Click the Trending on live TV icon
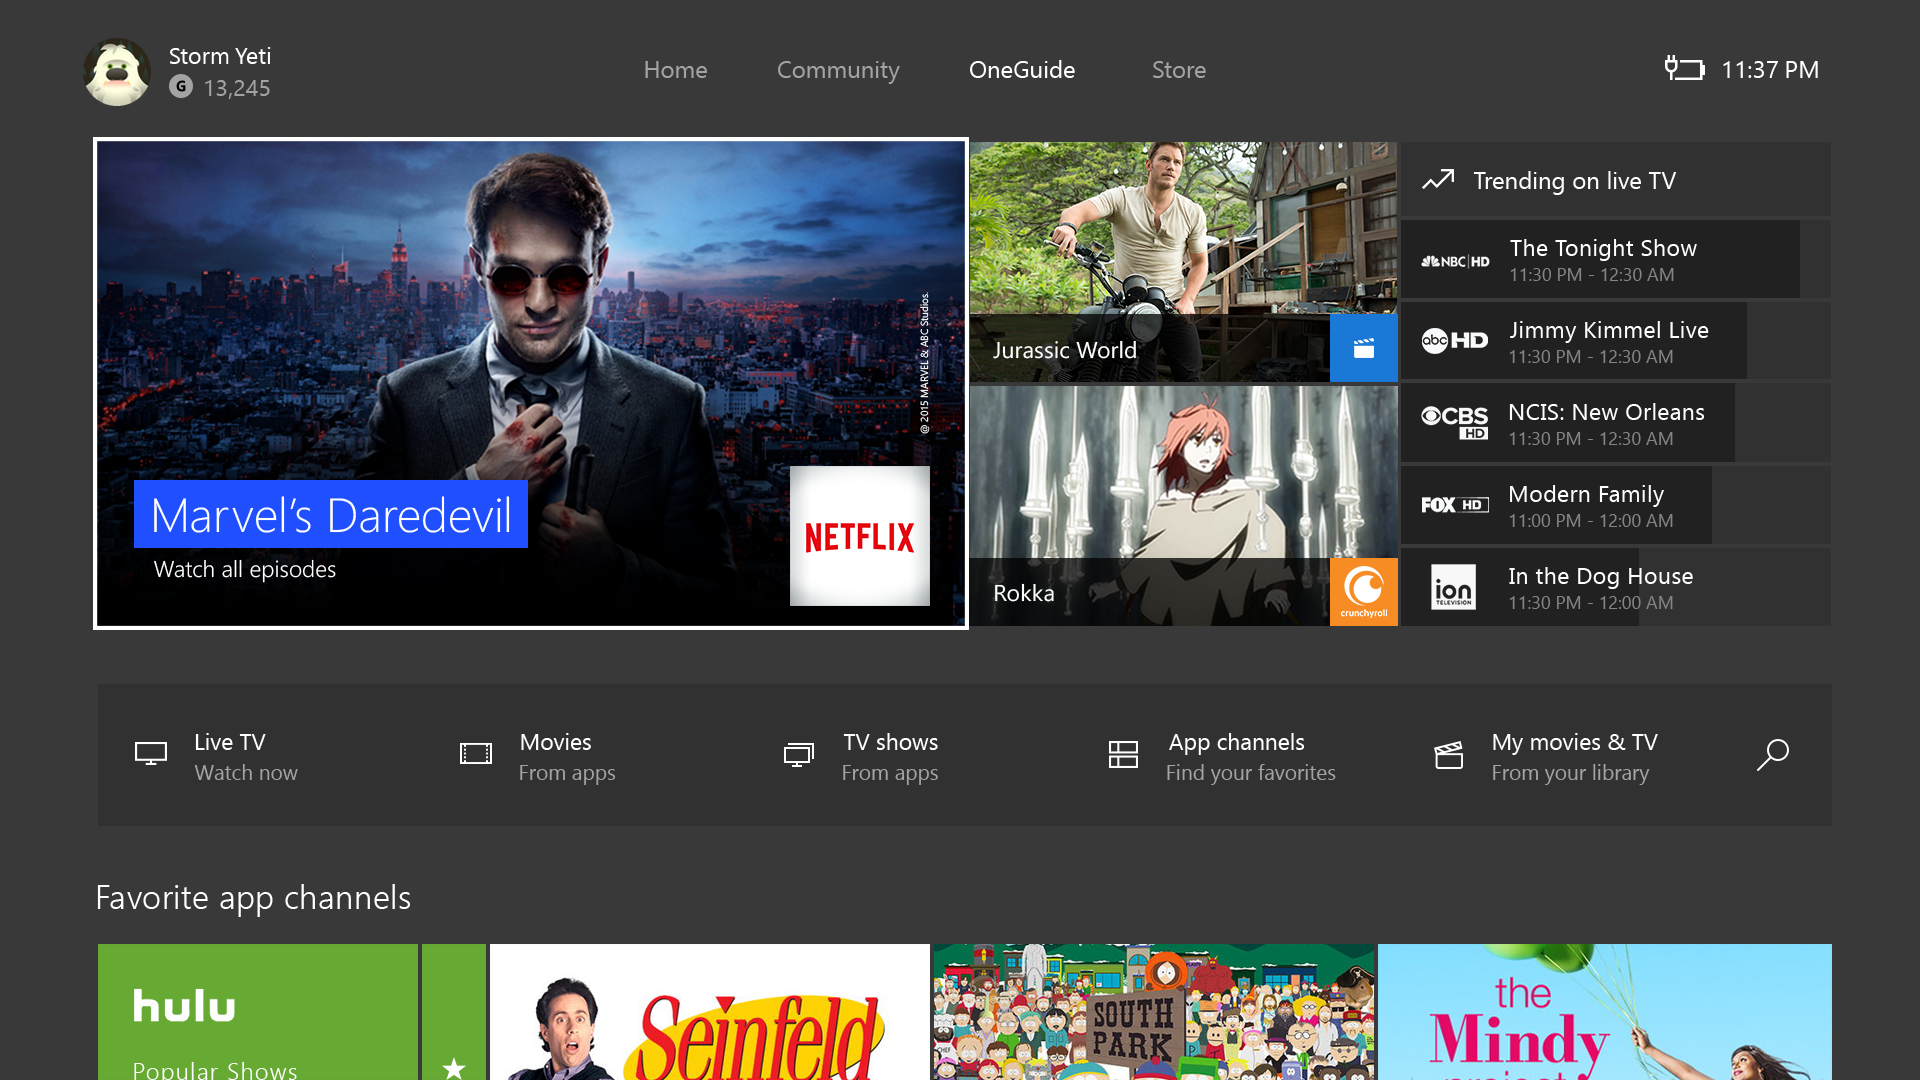 pos(1441,179)
